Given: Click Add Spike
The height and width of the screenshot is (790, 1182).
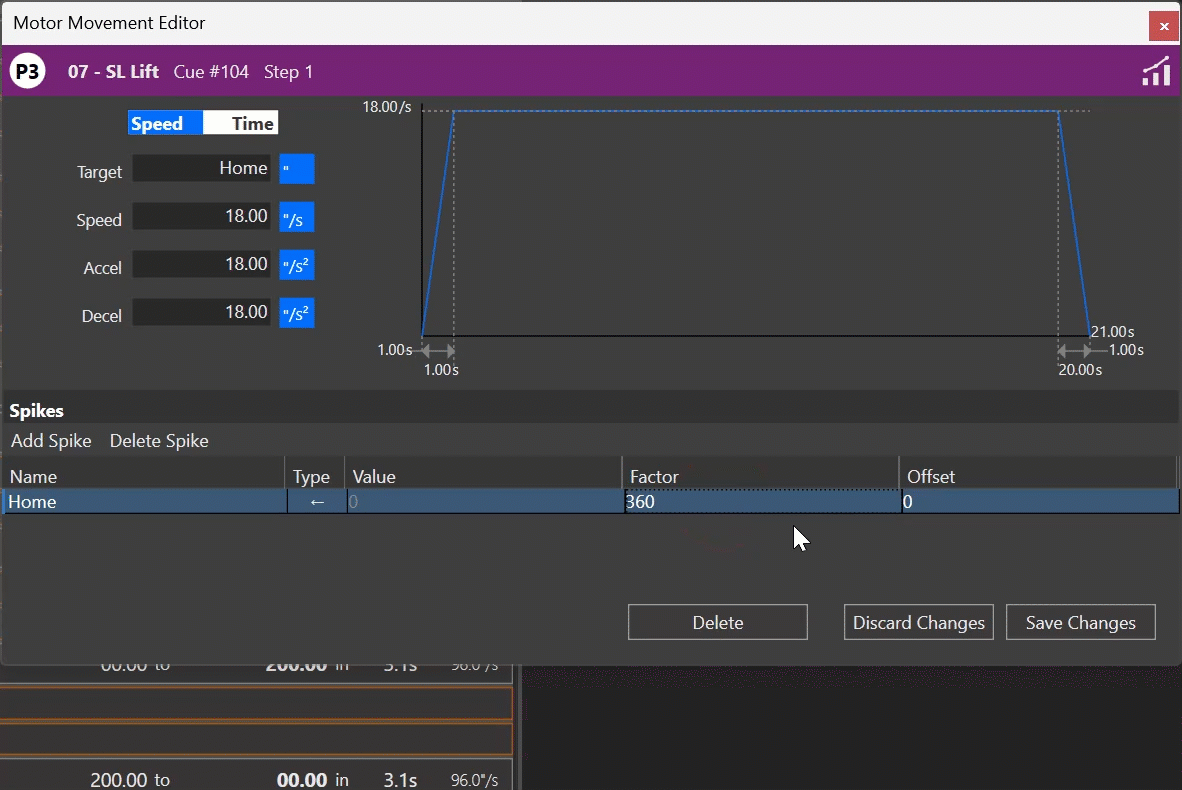Looking at the screenshot, I should point(51,440).
